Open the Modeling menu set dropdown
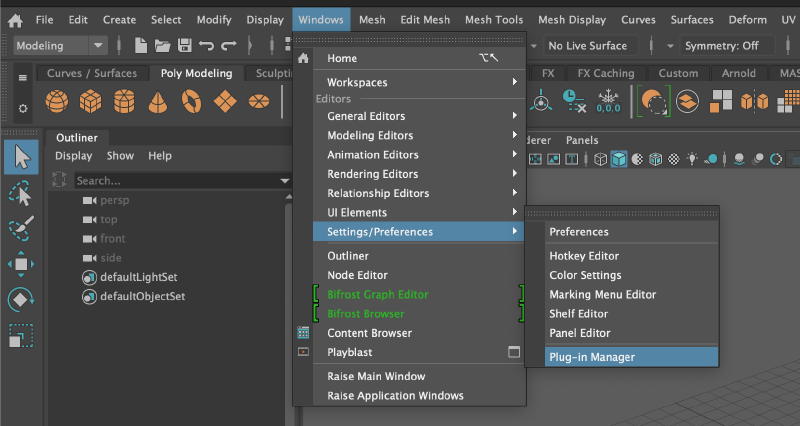Screen dimensions: 800x426 (60, 45)
